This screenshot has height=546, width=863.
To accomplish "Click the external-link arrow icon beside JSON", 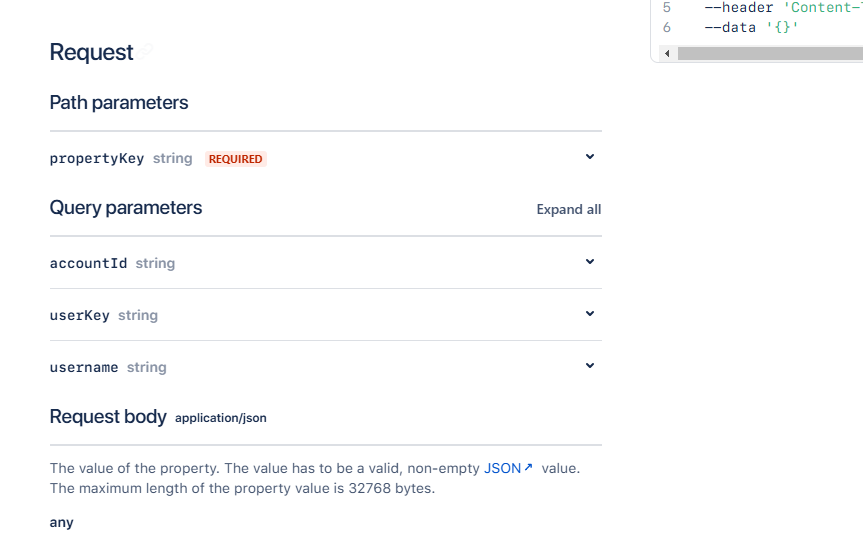I will click(528, 467).
